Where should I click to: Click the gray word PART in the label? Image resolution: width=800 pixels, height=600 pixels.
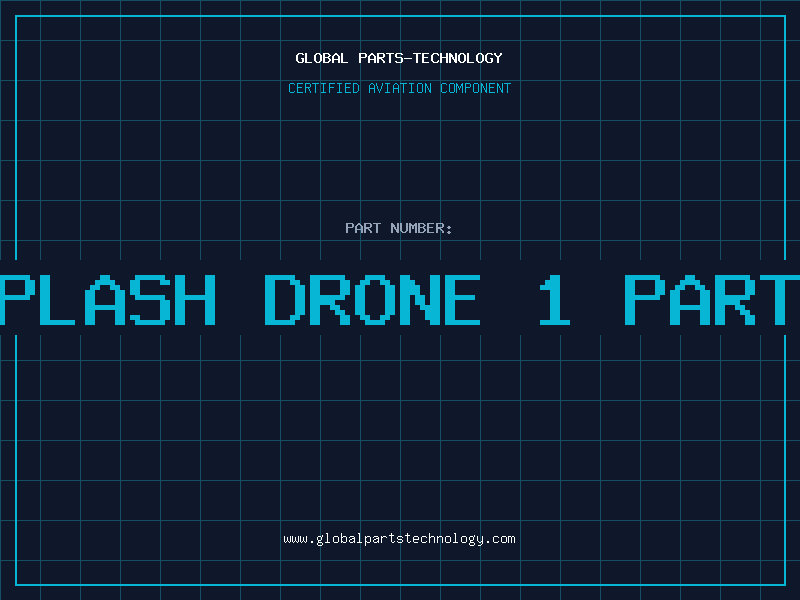coord(363,228)
